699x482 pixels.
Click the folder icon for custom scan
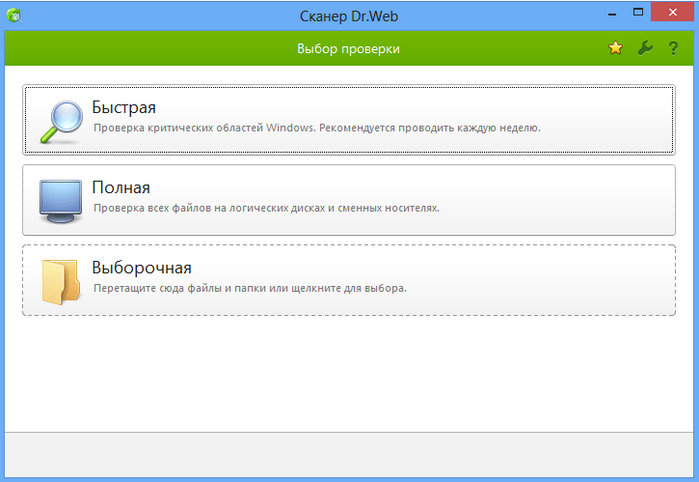[x=61, y=282]
